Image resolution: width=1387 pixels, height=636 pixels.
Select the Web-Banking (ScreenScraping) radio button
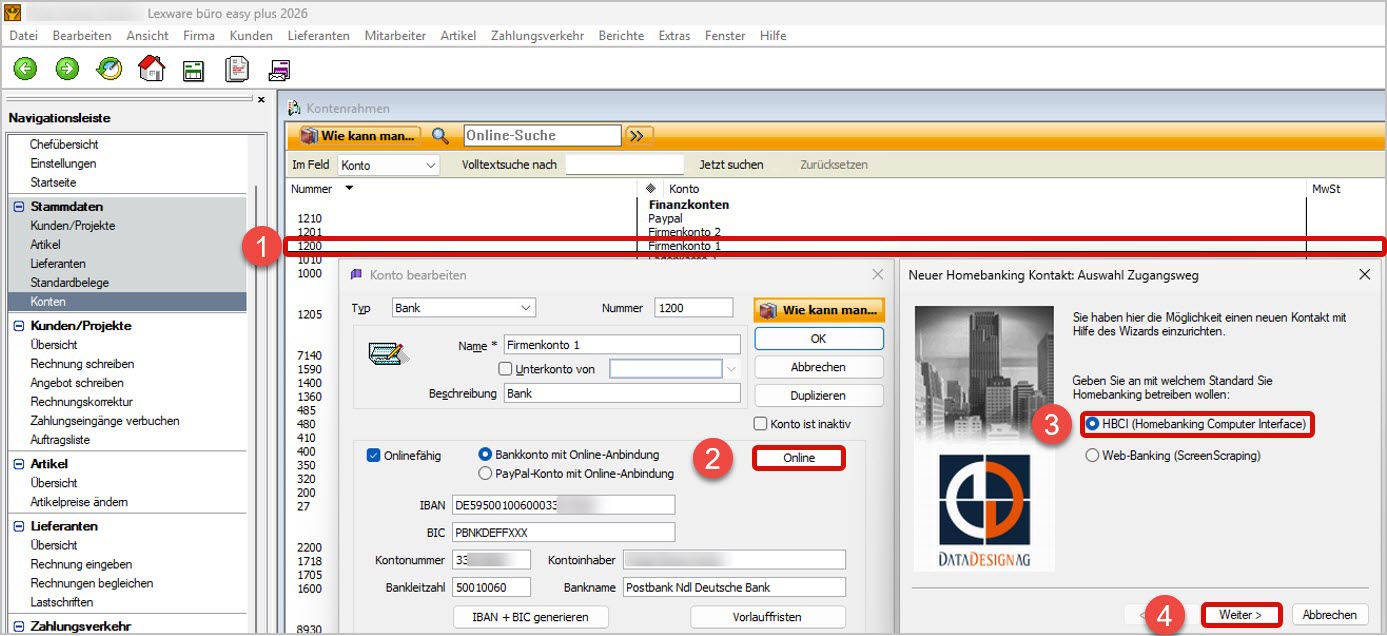pos(1093,456)
